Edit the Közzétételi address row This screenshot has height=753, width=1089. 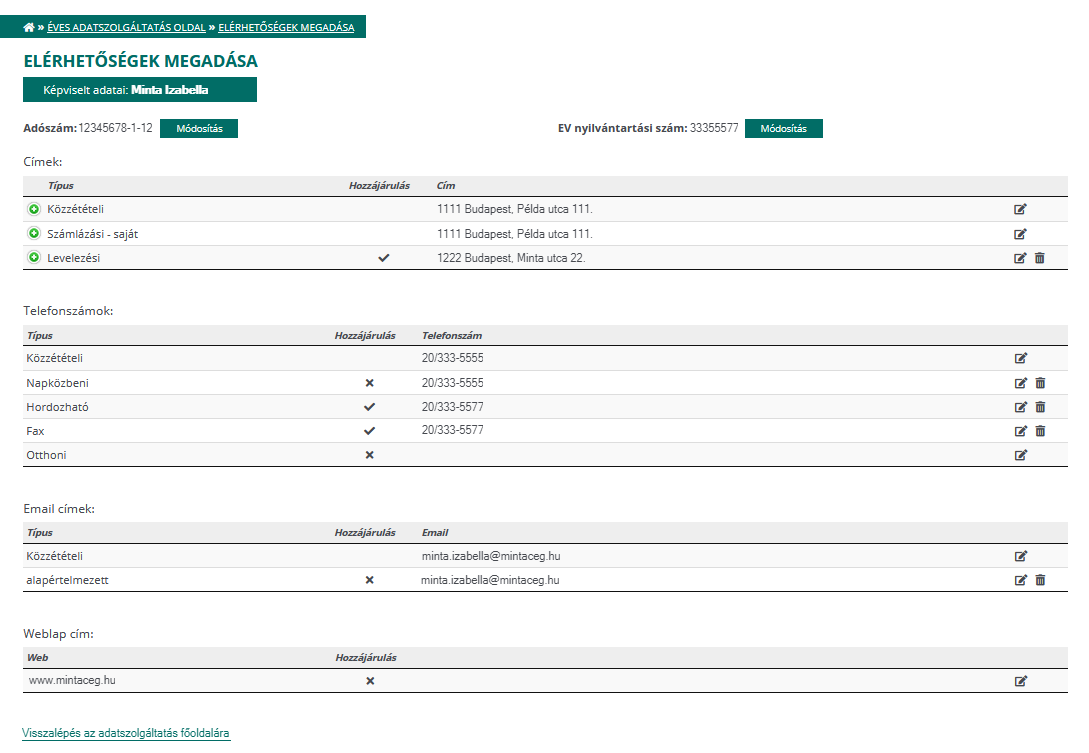tap(1020, 209)
